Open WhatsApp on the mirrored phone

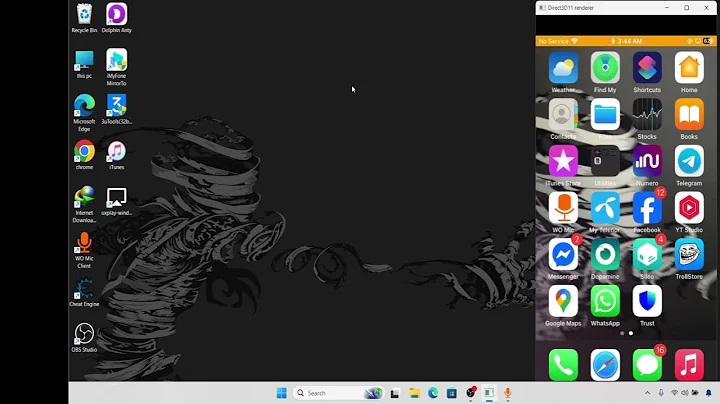[x=605, y=301]
